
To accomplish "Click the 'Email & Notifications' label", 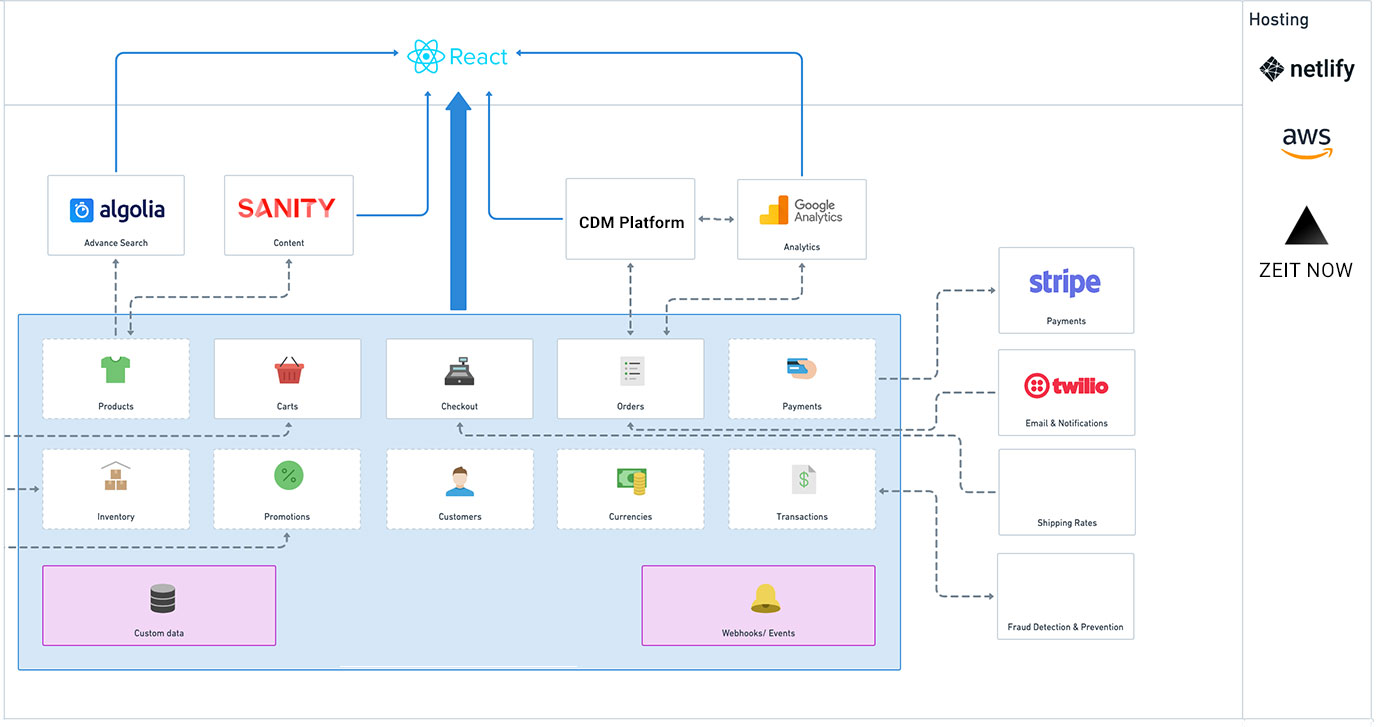I will pos(1067,423).
